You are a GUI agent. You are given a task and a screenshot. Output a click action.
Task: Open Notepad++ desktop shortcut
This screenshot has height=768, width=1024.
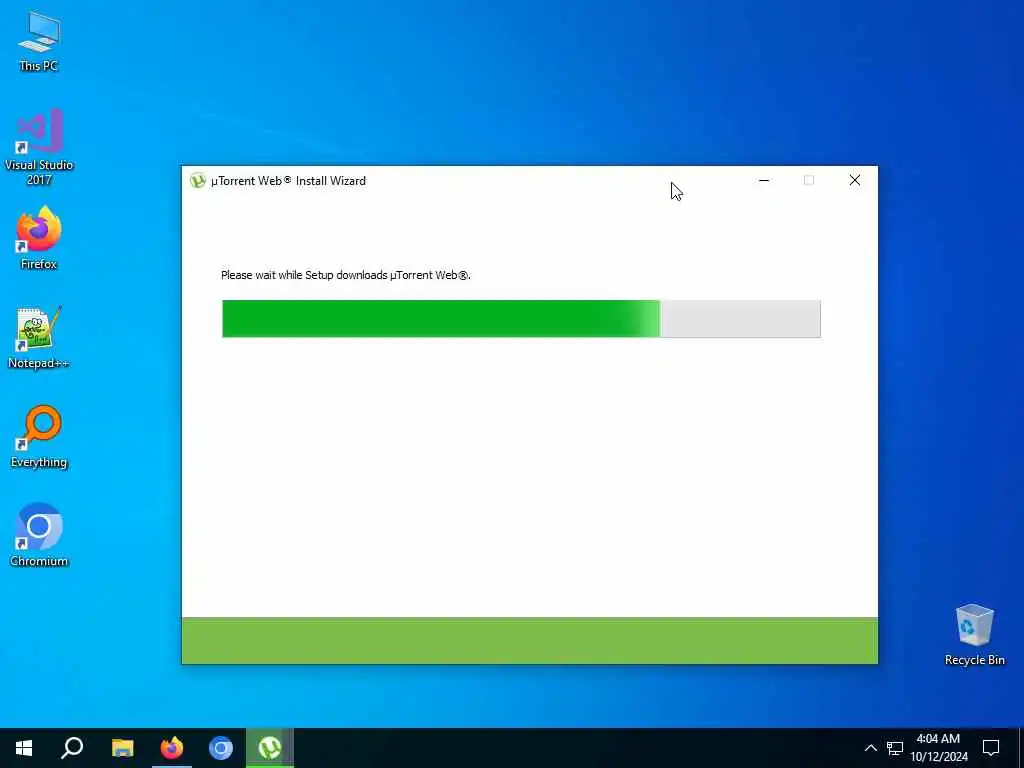(39, 338)
